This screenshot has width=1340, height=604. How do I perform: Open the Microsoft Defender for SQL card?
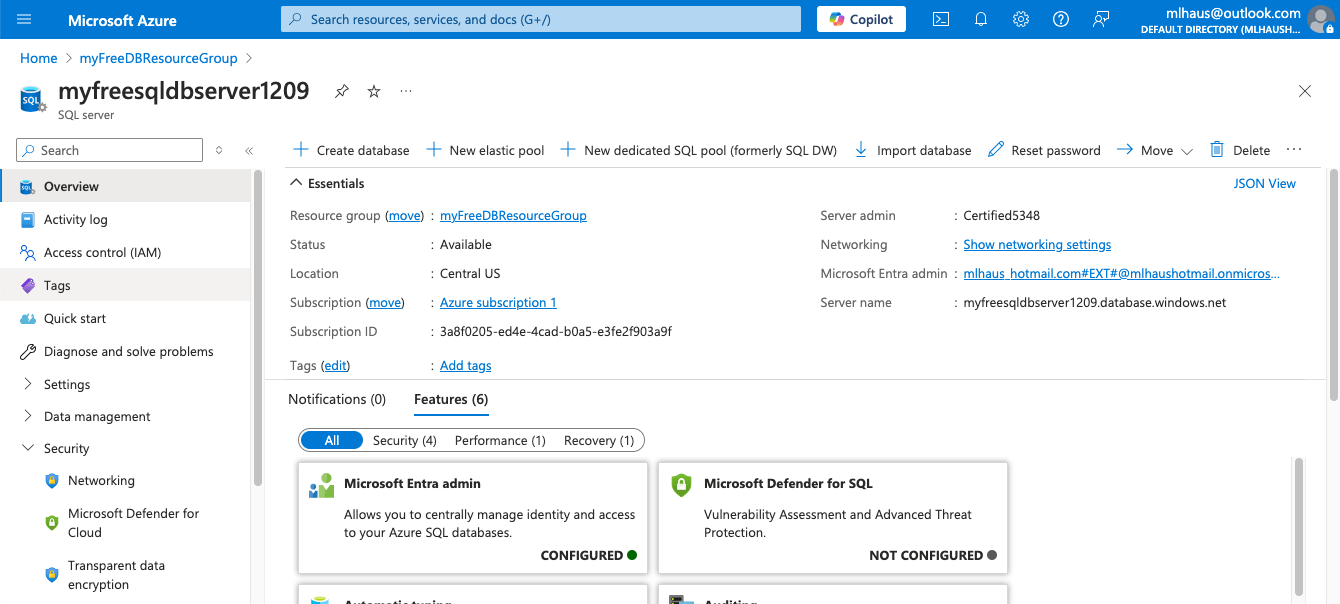click(833, 516)
